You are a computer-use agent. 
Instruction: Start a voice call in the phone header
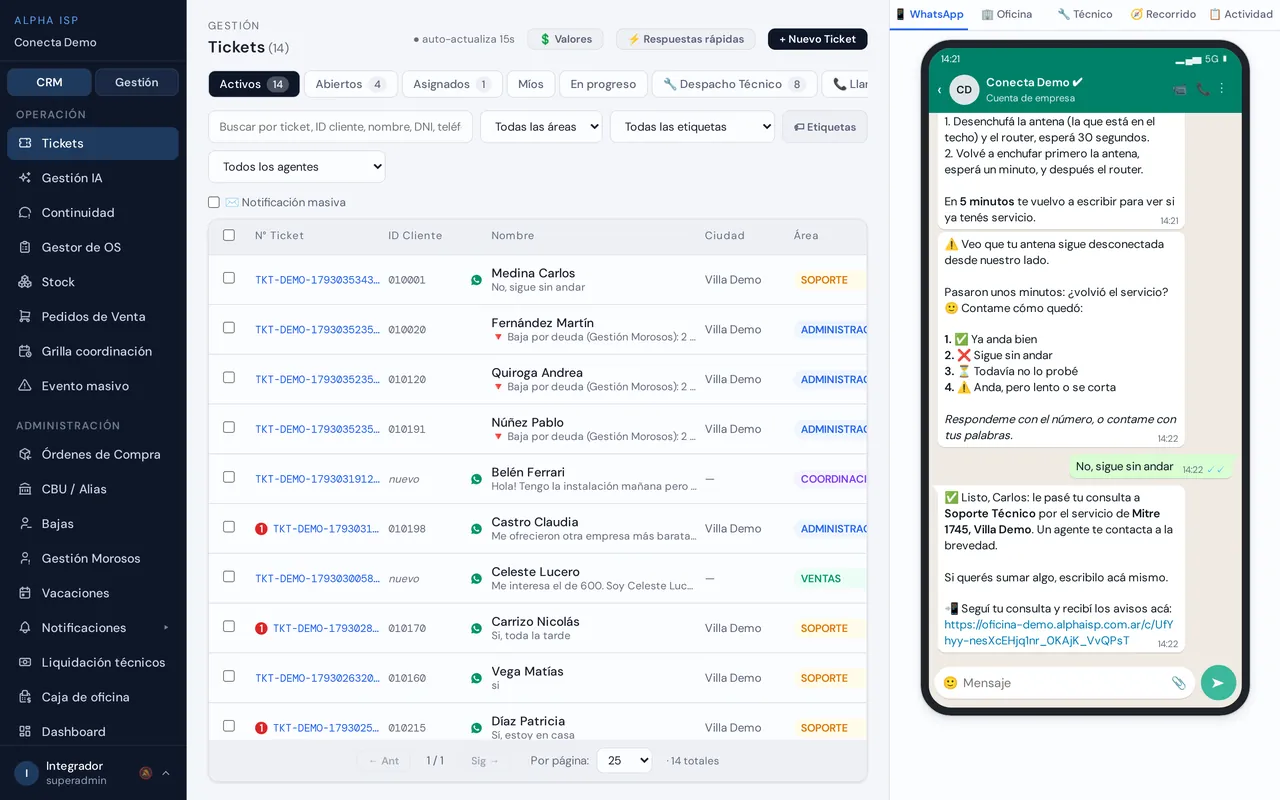[x=1202, y=89]
